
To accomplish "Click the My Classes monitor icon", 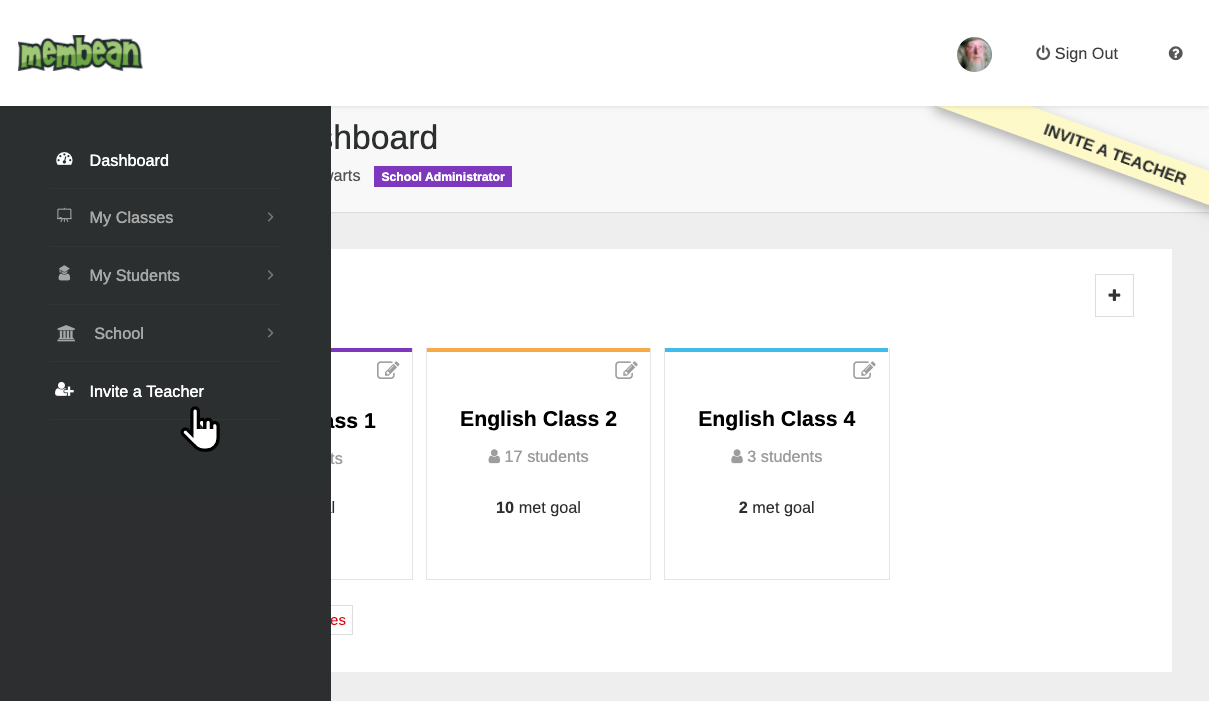I will [x=64, y=216].
